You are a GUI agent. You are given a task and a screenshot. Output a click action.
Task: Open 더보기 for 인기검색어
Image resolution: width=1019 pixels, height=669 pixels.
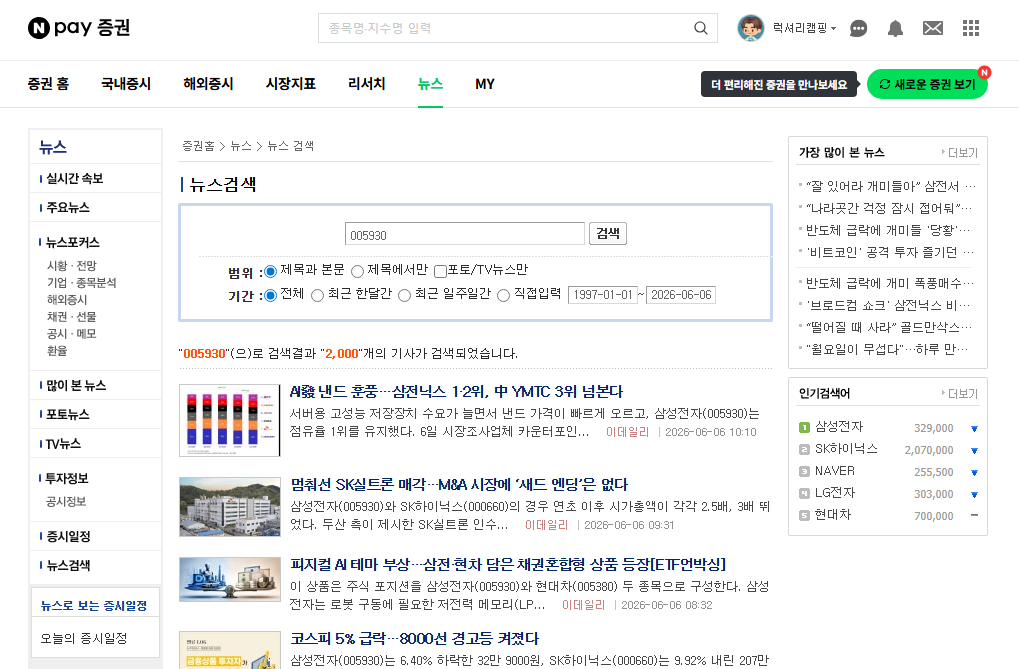click(x=959, y=393)
